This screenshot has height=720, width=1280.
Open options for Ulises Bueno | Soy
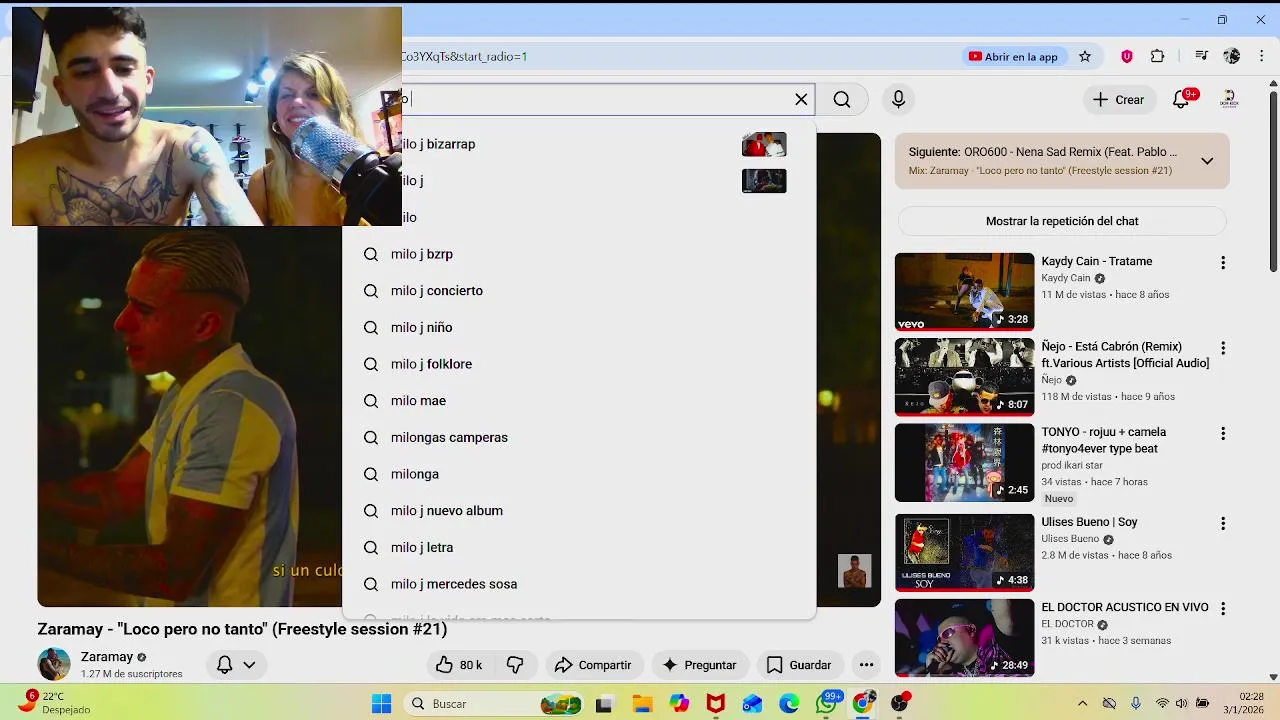[1222, 523]
